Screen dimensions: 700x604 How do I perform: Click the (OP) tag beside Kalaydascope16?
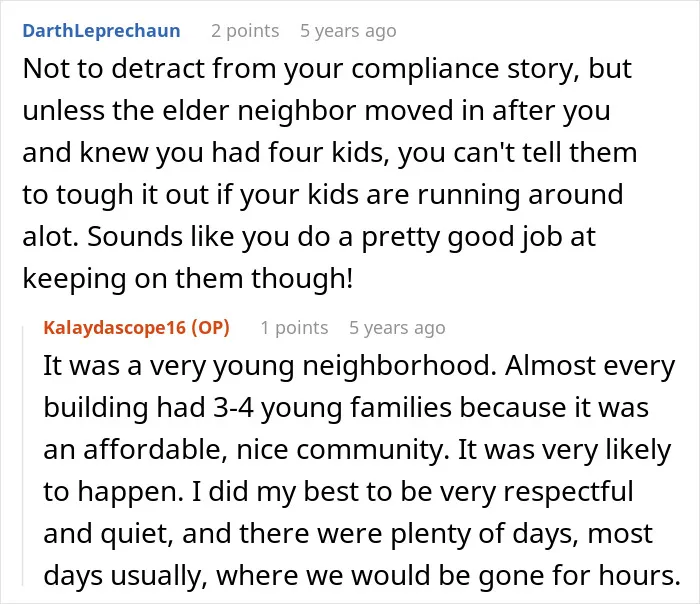pyautogui.click(x=211, y=328)
